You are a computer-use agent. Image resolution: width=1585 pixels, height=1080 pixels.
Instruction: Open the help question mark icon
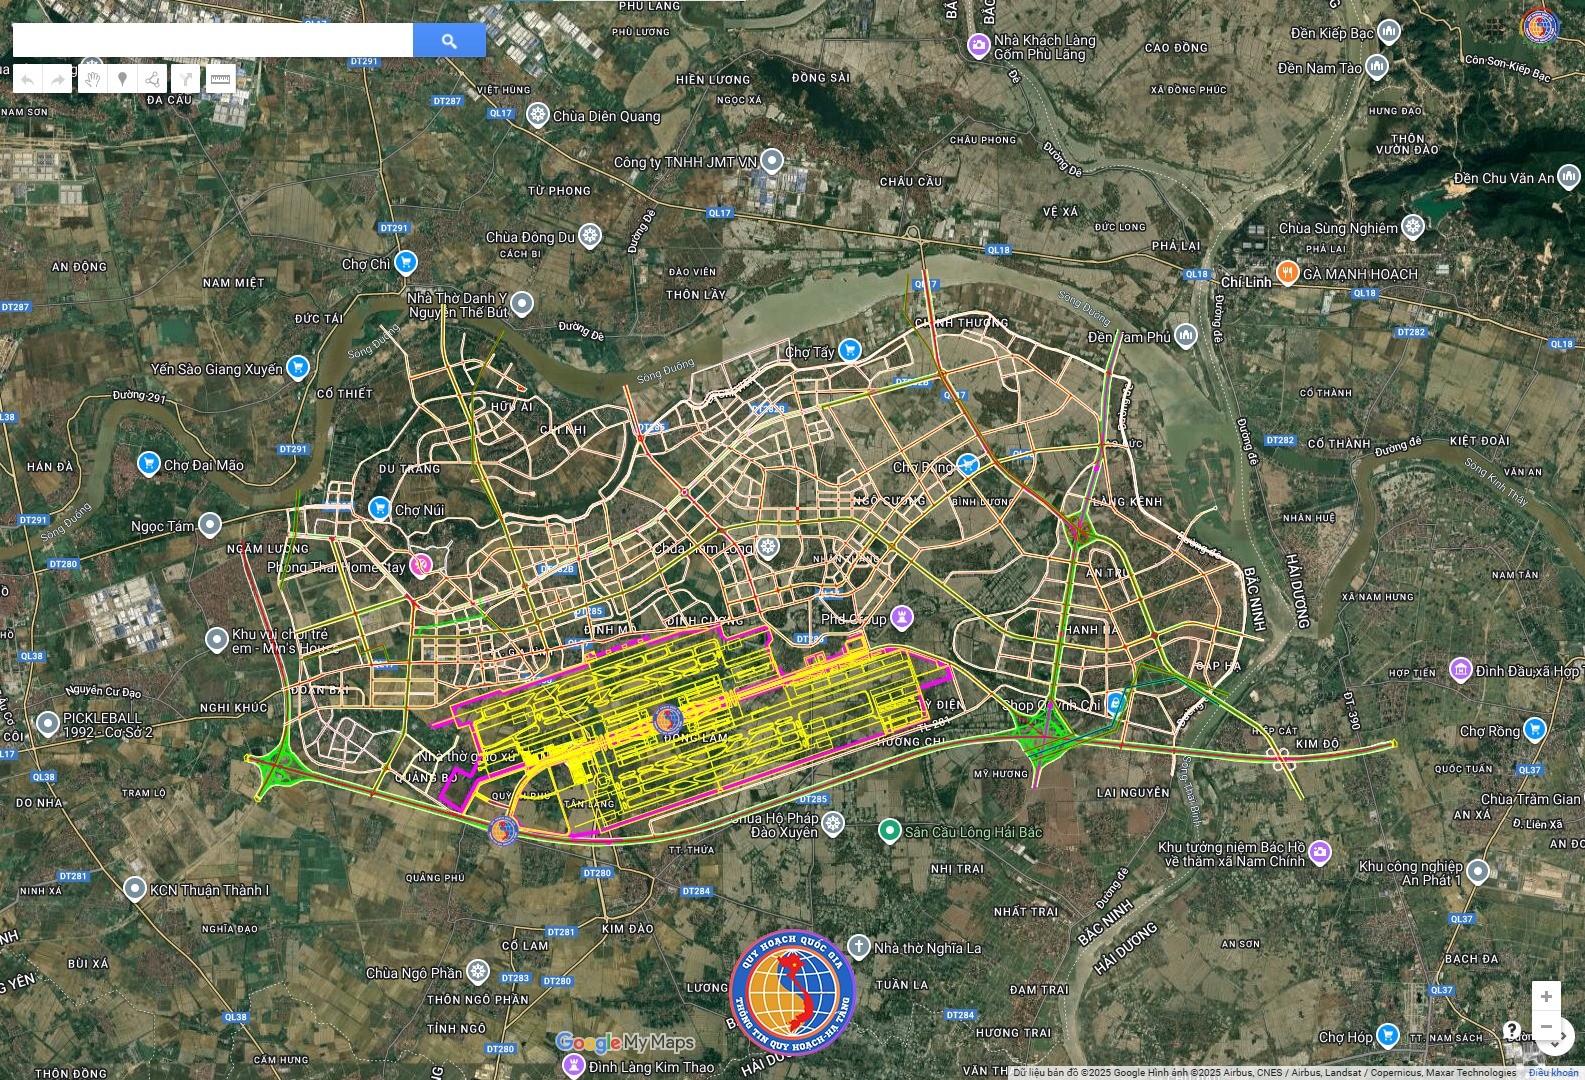[x=1511, y=1031]
